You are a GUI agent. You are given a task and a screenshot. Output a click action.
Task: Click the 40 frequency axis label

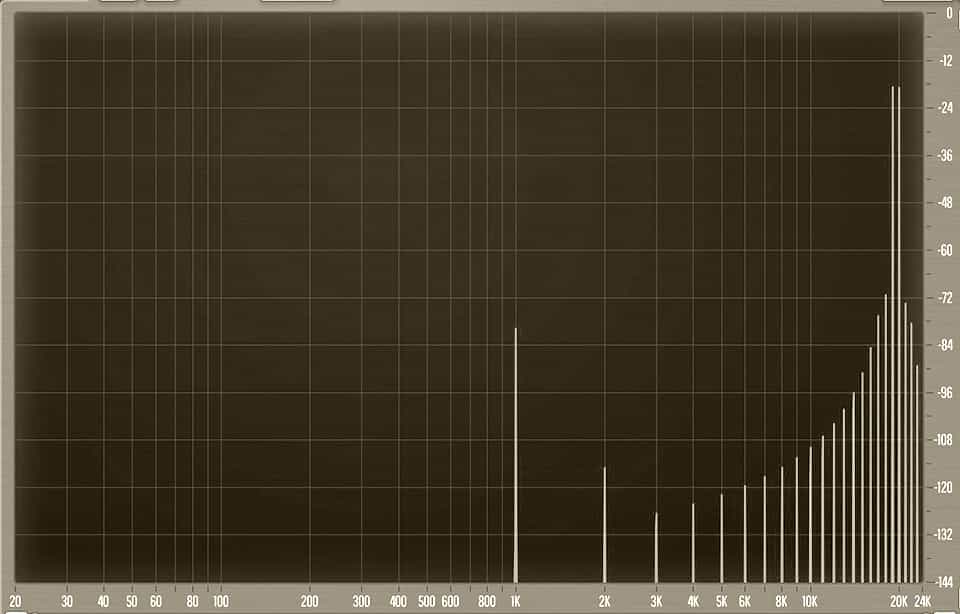(x=103, y=601)
